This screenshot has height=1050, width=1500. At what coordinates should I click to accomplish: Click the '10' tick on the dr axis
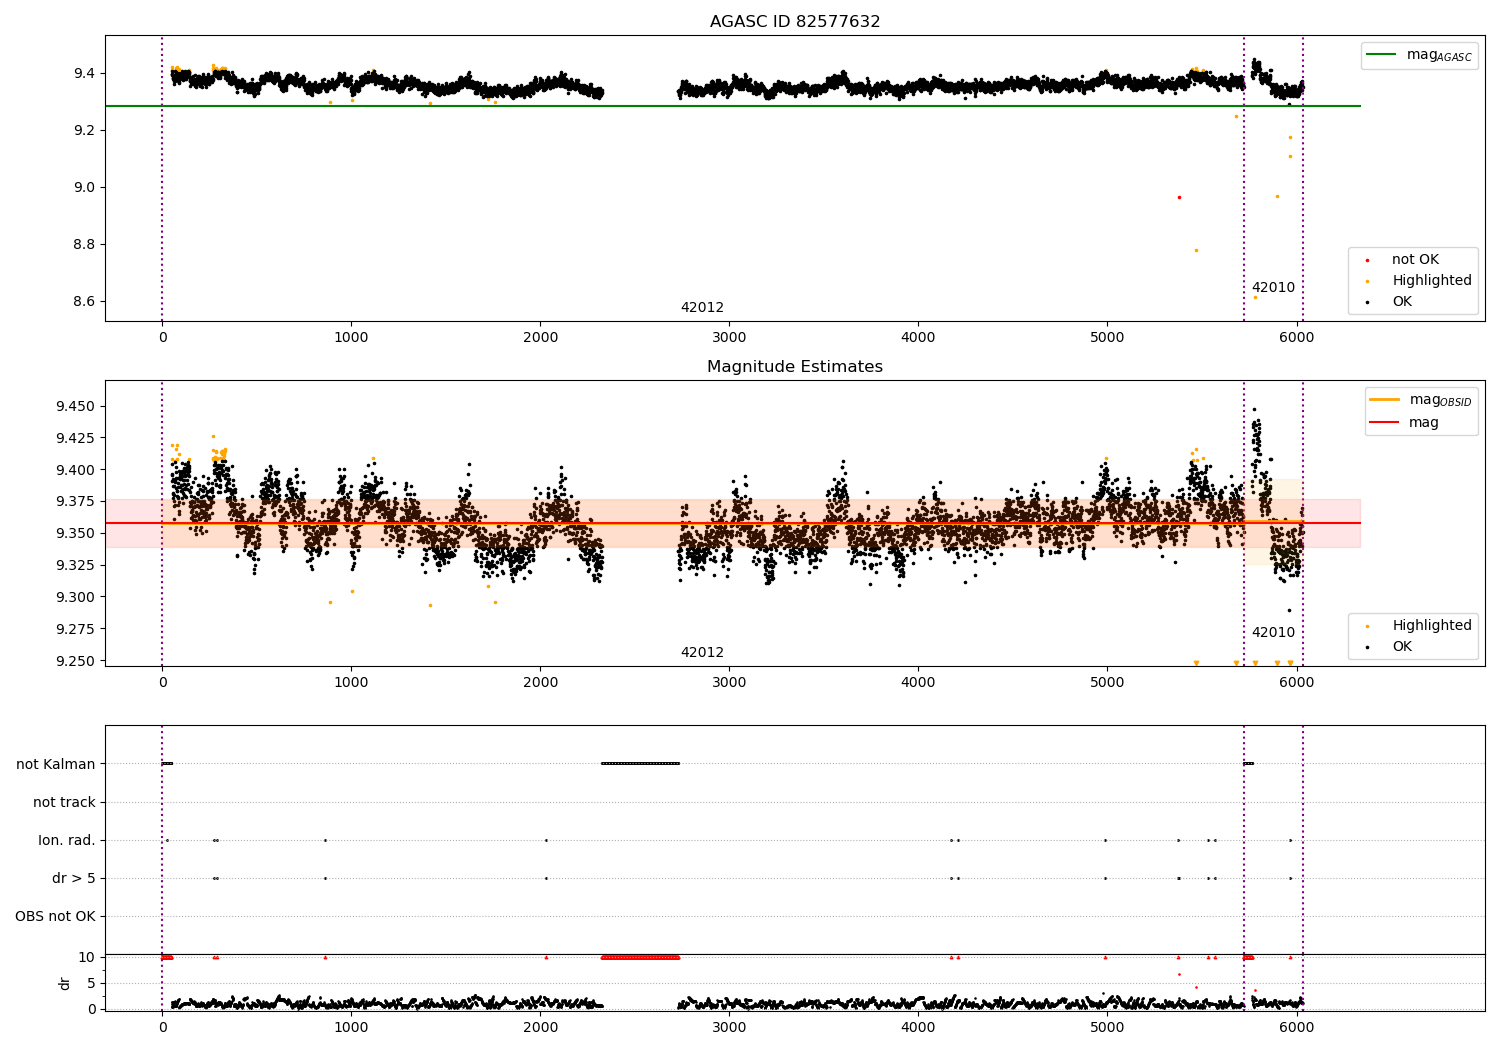(87, 957)
